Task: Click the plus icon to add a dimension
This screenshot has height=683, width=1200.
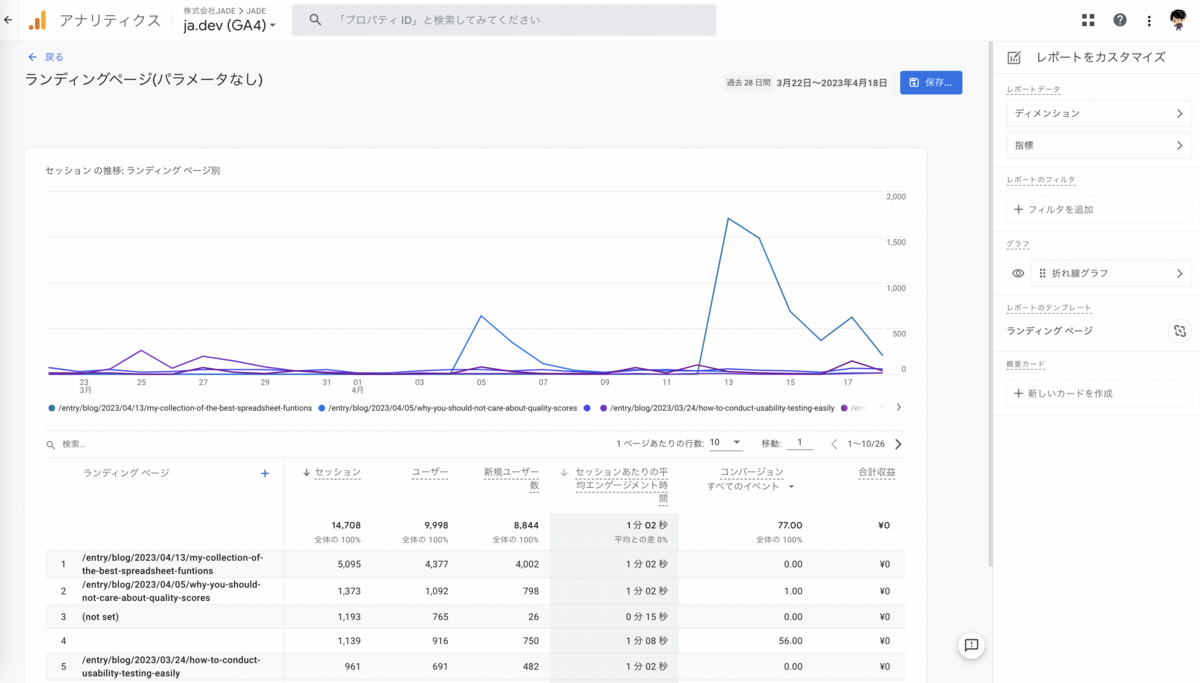Action: coord(265,473)
